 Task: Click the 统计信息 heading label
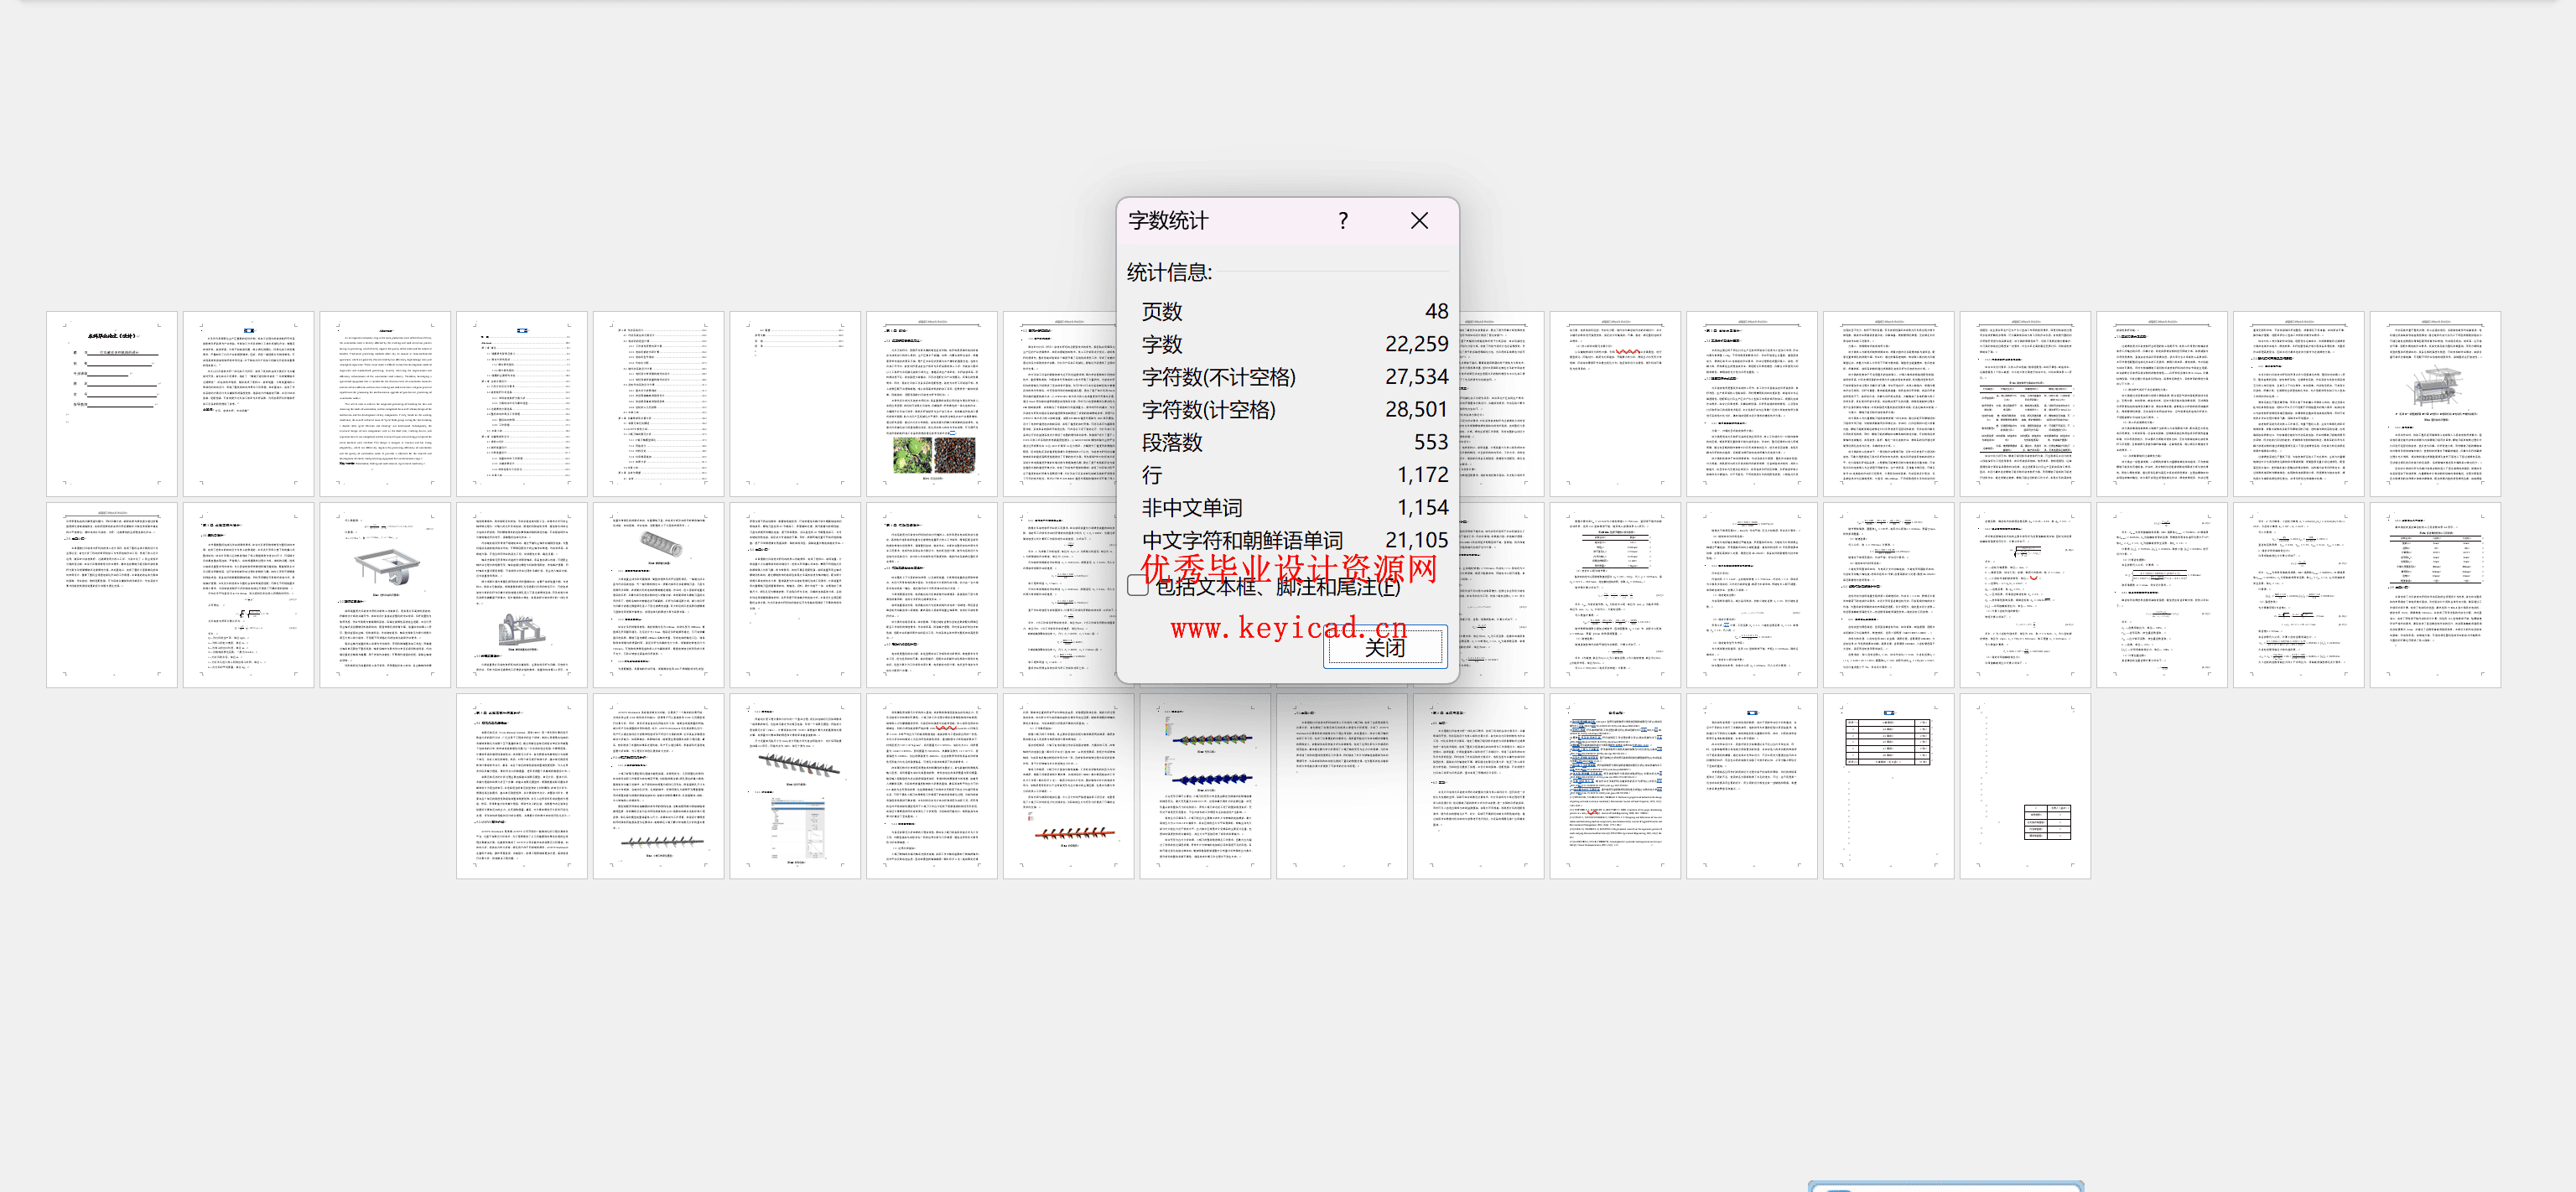(x=1169, y=272)
